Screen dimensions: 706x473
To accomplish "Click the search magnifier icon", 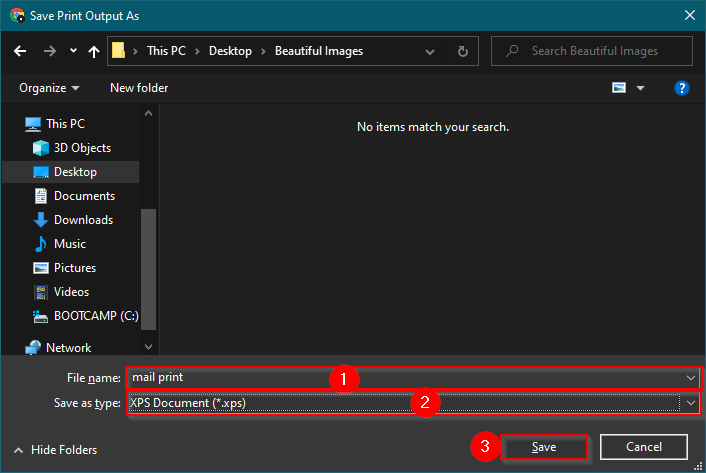I will pos(512,51).
